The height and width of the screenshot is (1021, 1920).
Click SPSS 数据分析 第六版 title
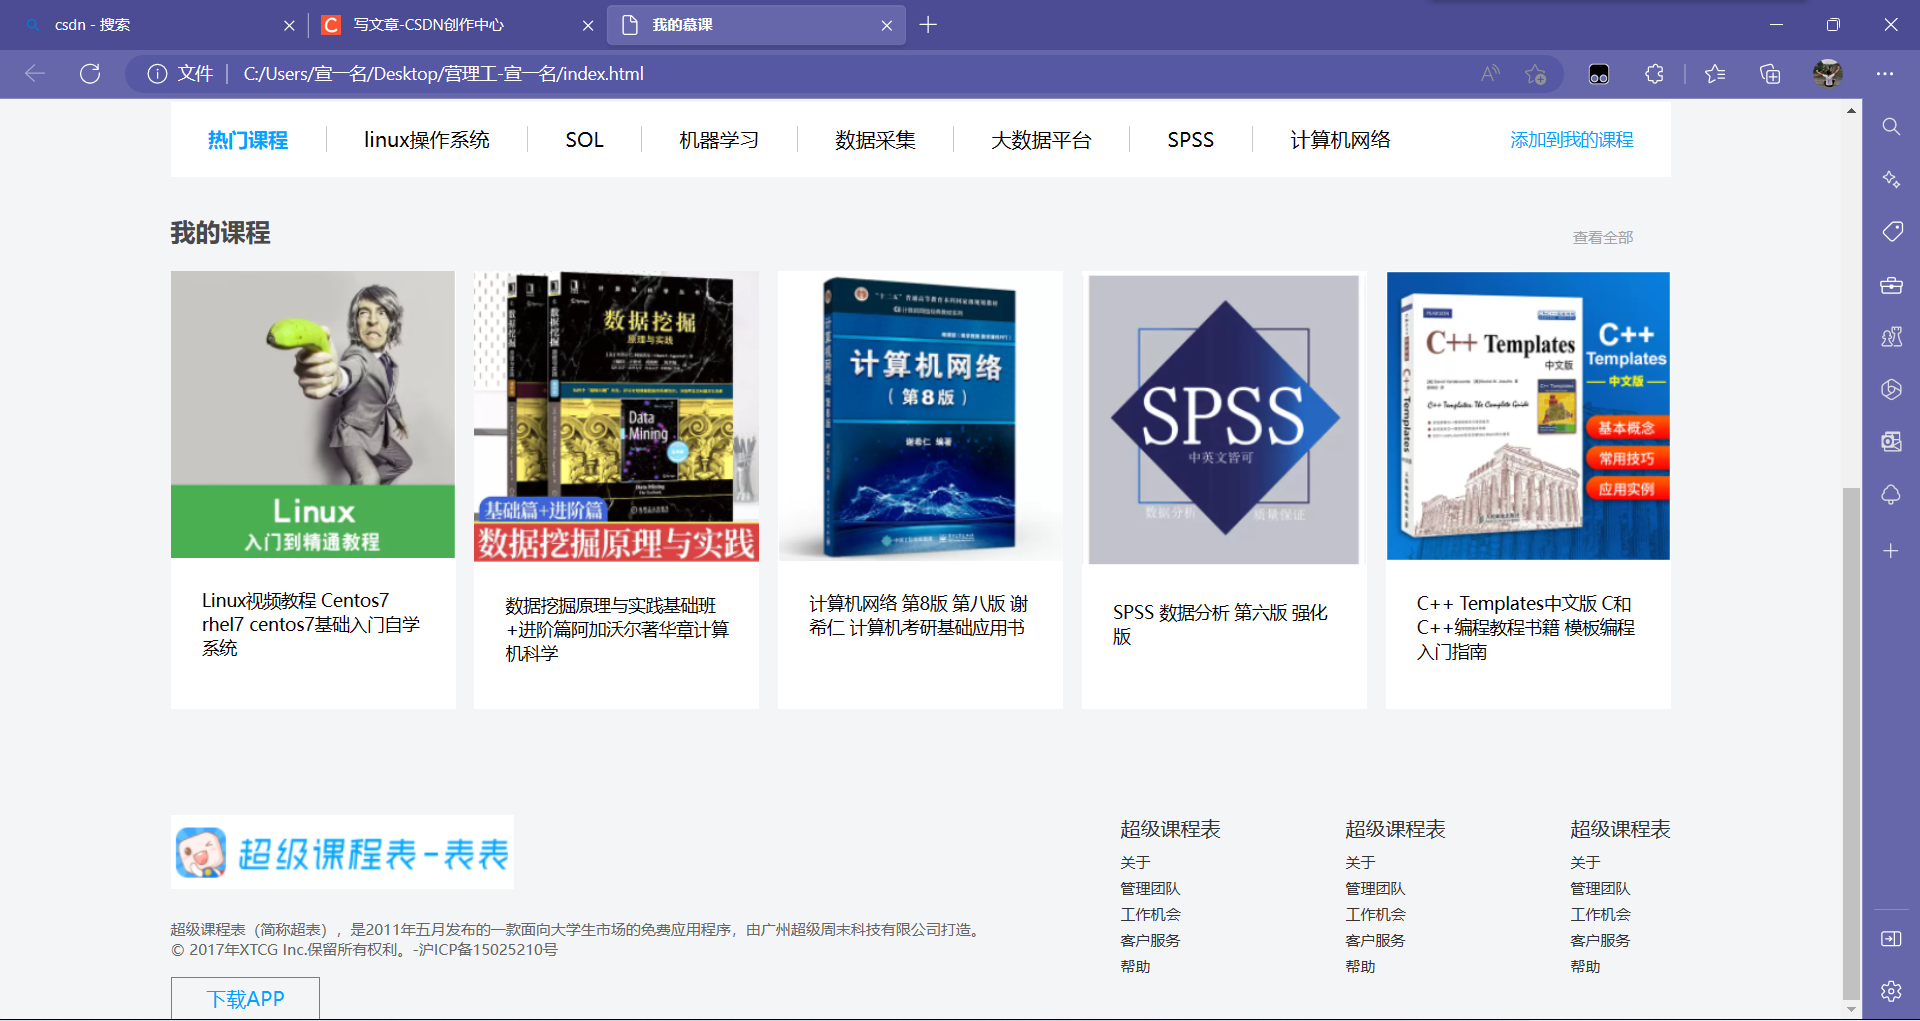point(1220,624)
